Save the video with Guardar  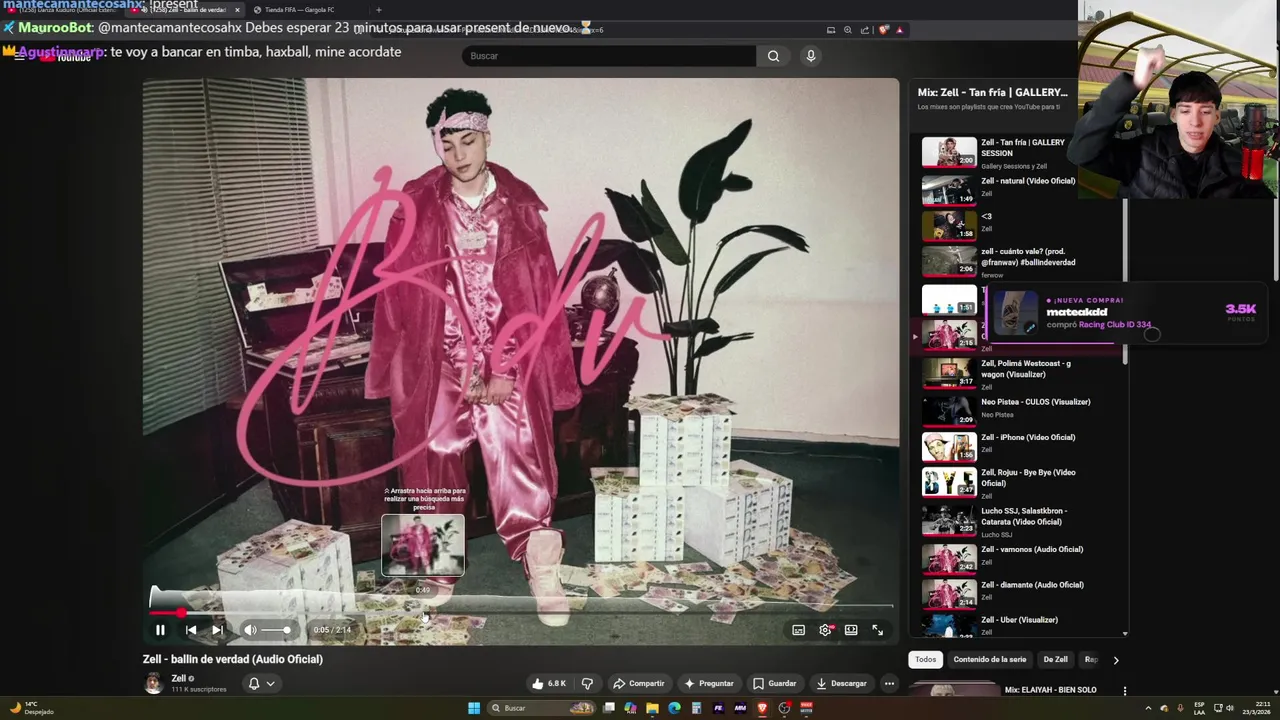click(x=774, y=683)
